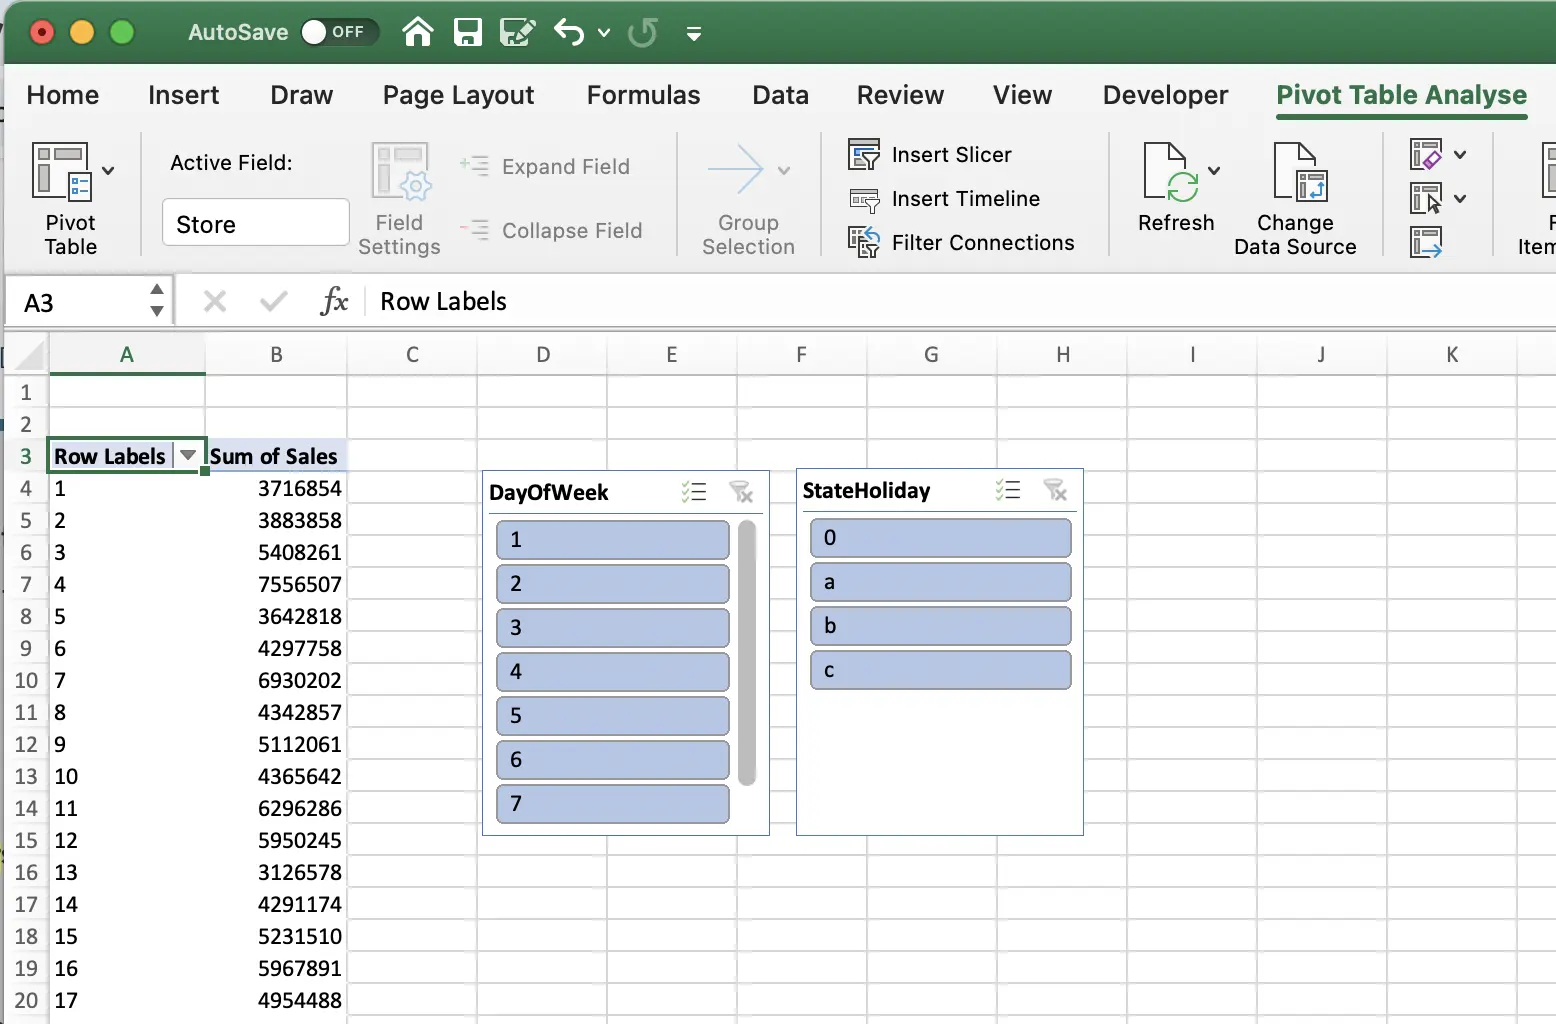Open the Page Layout tab
The image size is (1556, 1024).
tap(458, 95)
